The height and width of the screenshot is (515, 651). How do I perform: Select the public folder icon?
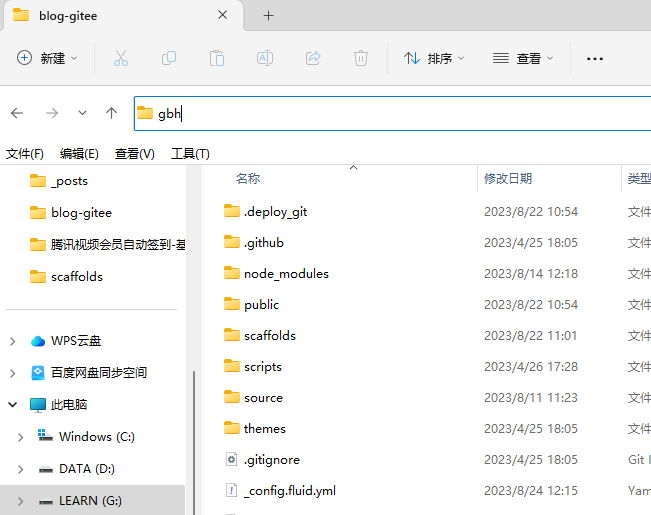[x=232, y=304]
